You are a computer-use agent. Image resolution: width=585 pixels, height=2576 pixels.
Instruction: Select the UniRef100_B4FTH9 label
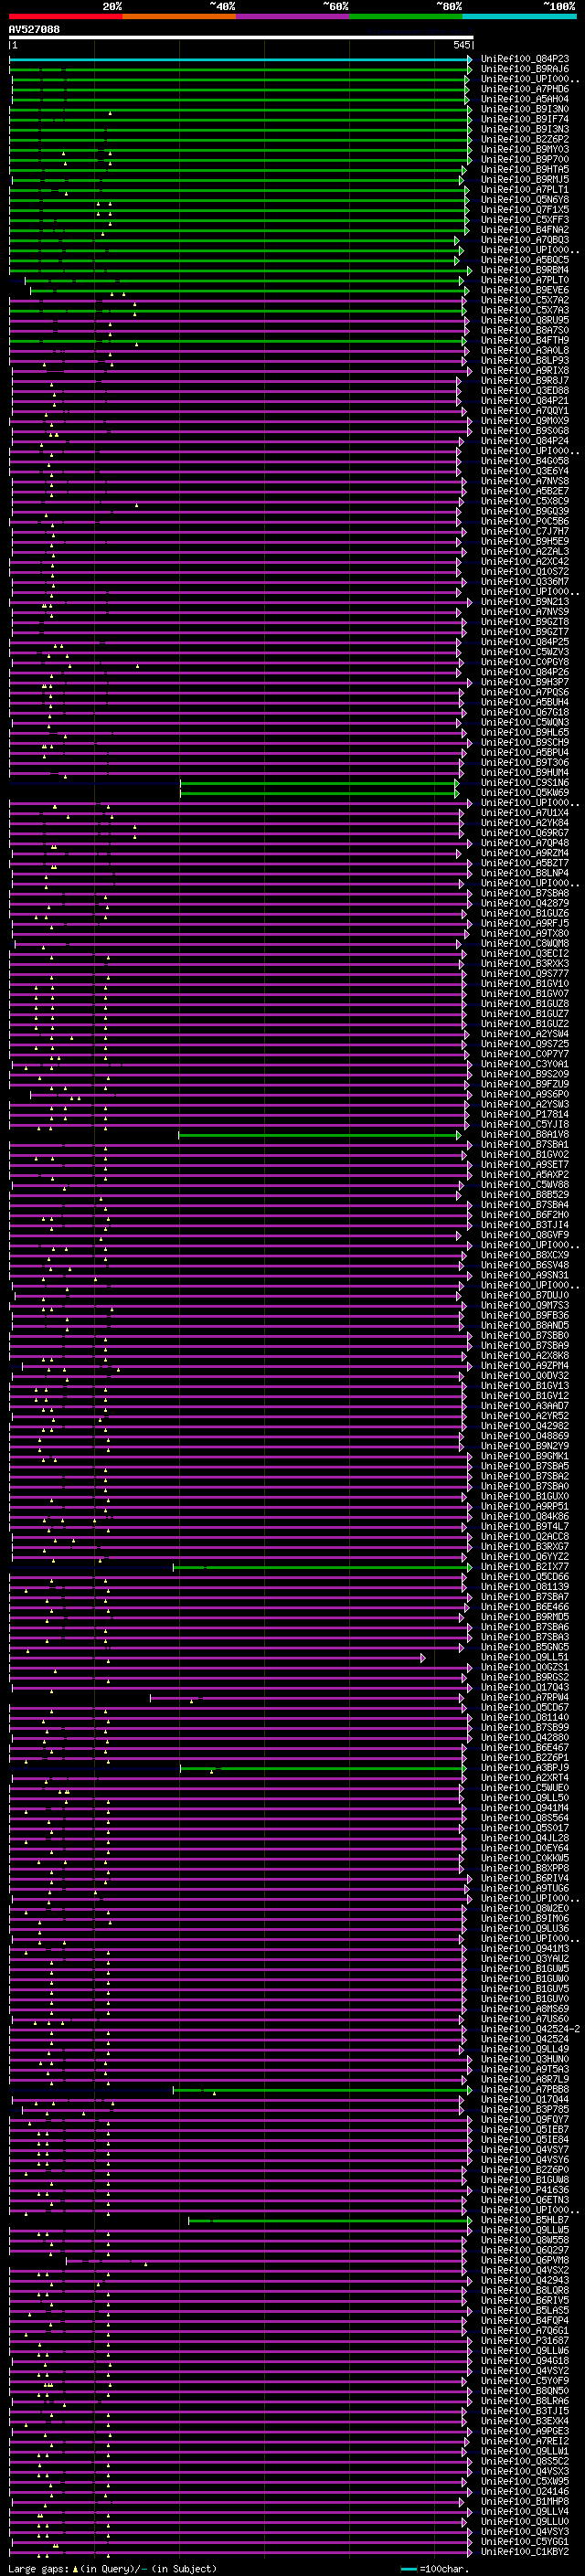(x=525, y=341)
